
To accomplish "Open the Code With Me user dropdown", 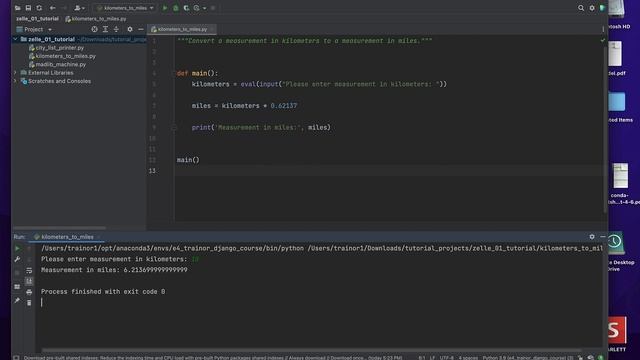I will [x=80, y=8].
